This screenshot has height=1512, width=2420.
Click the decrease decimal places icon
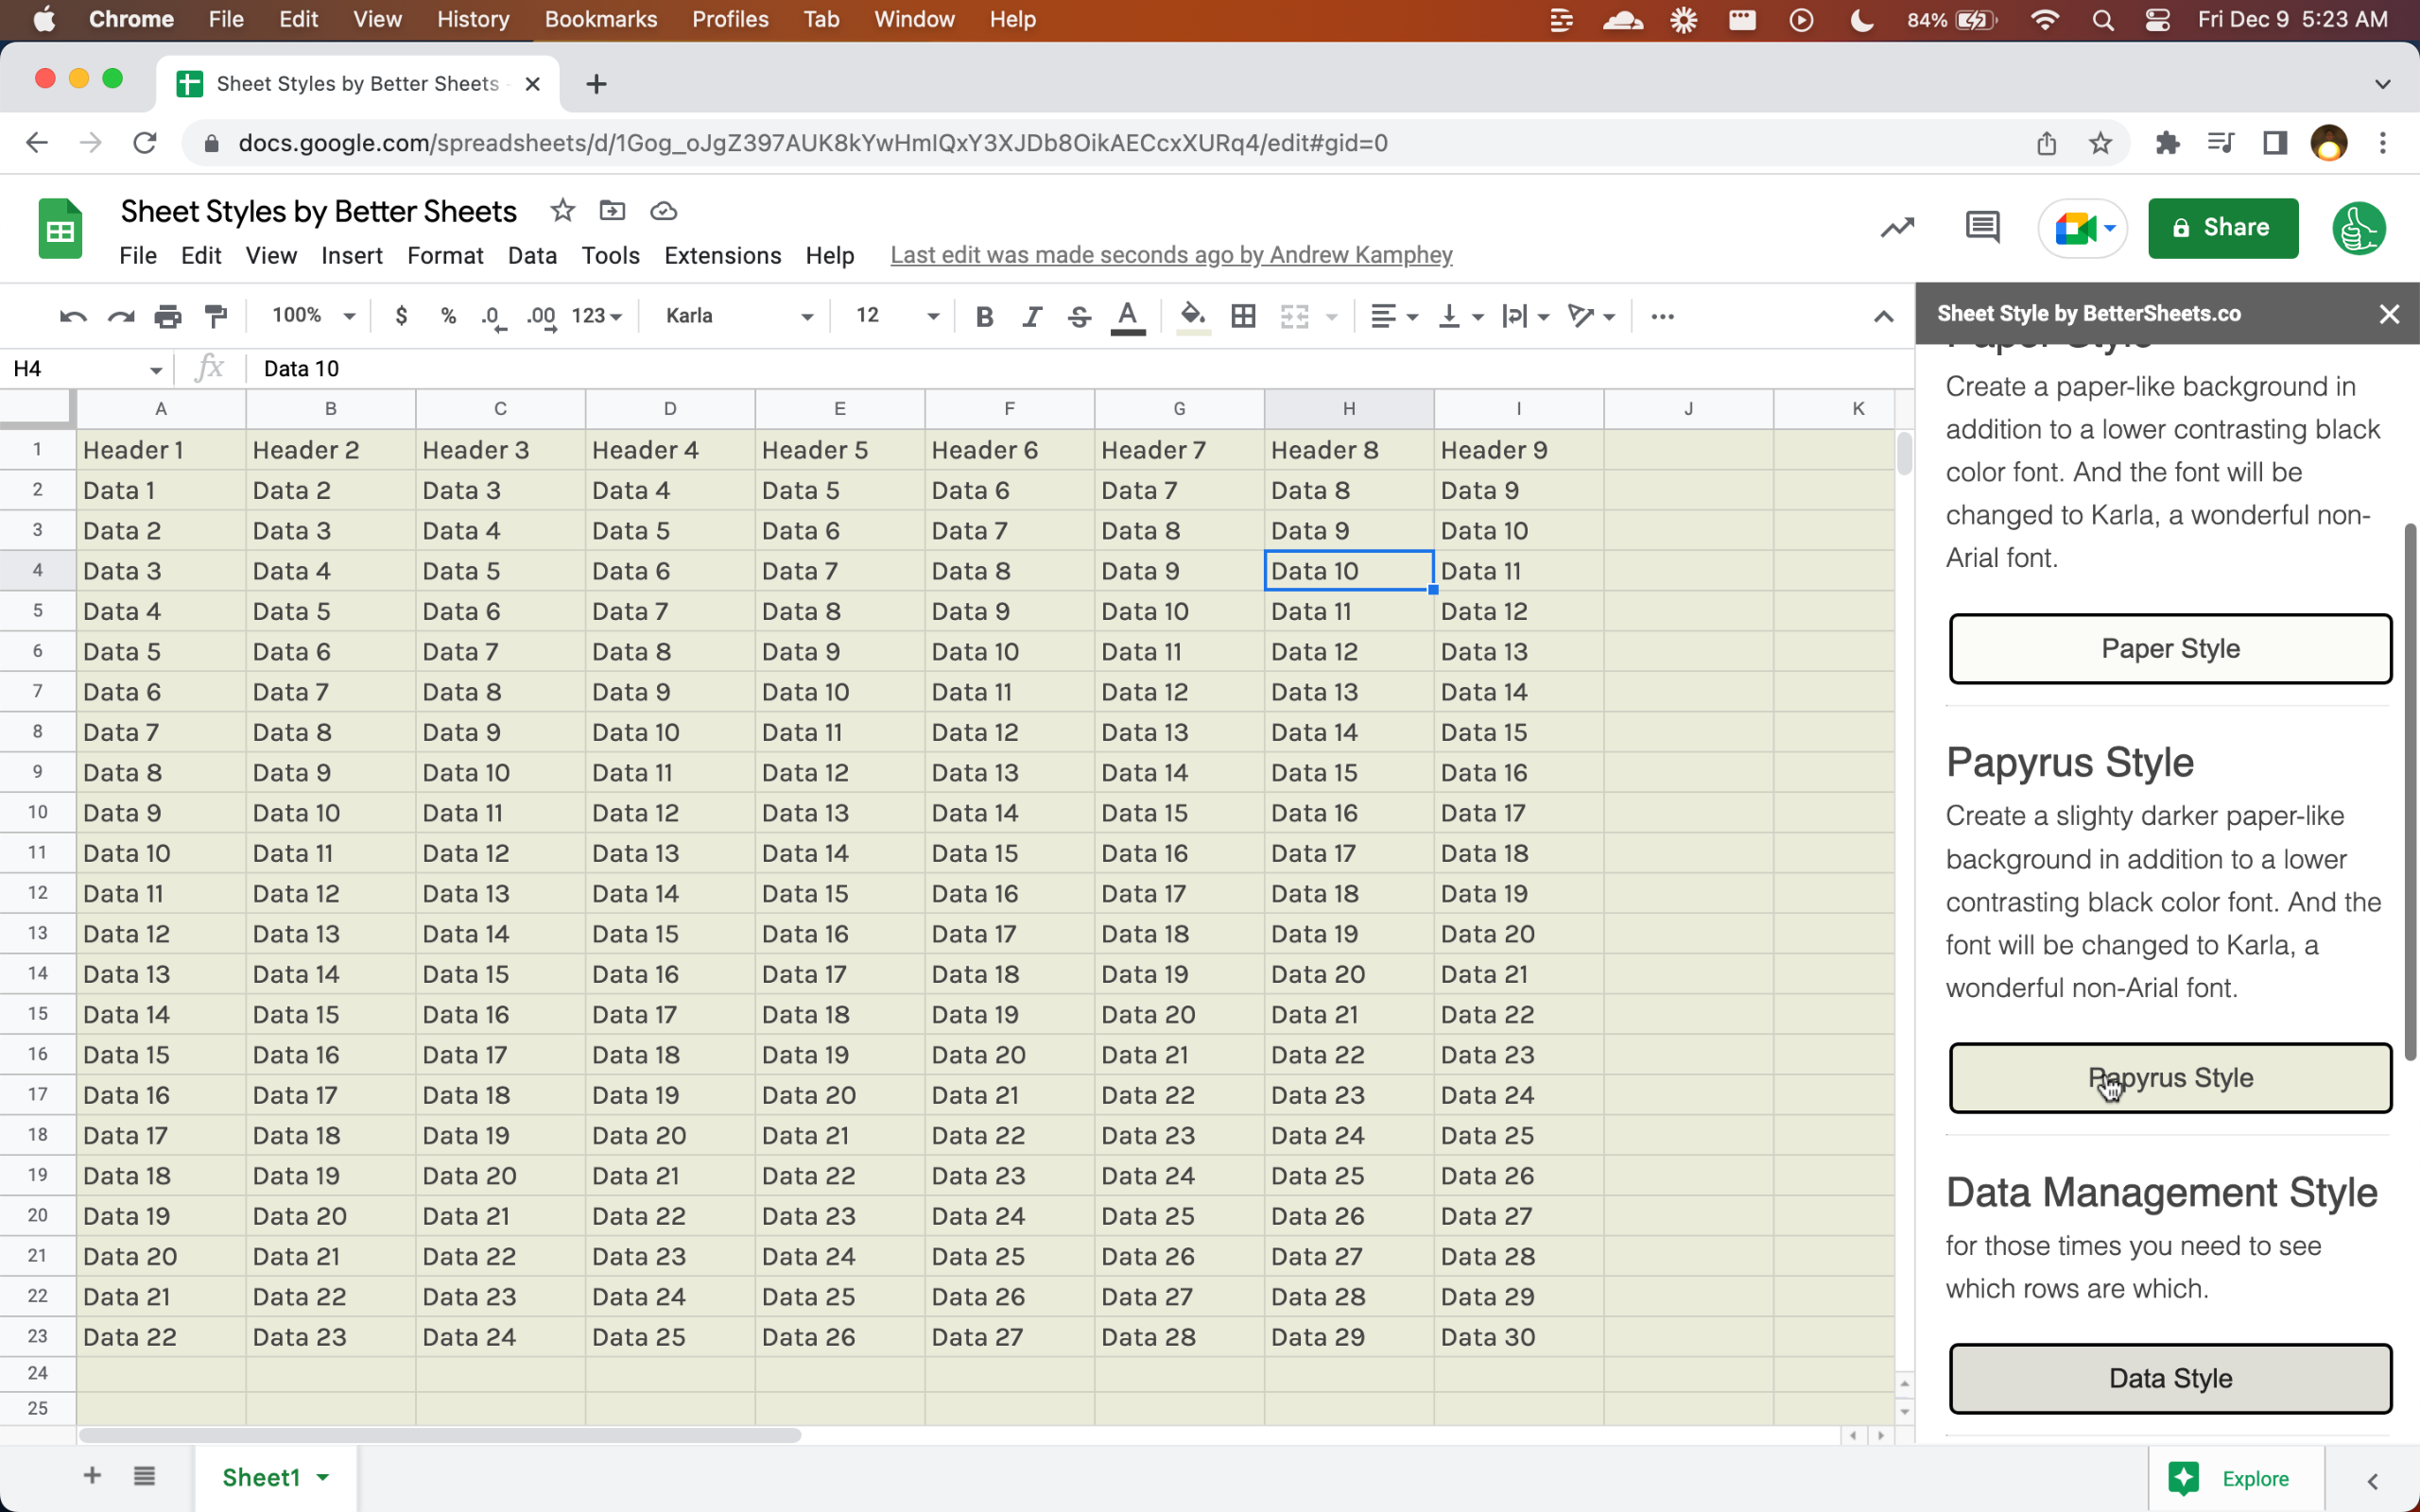point(491,316)
